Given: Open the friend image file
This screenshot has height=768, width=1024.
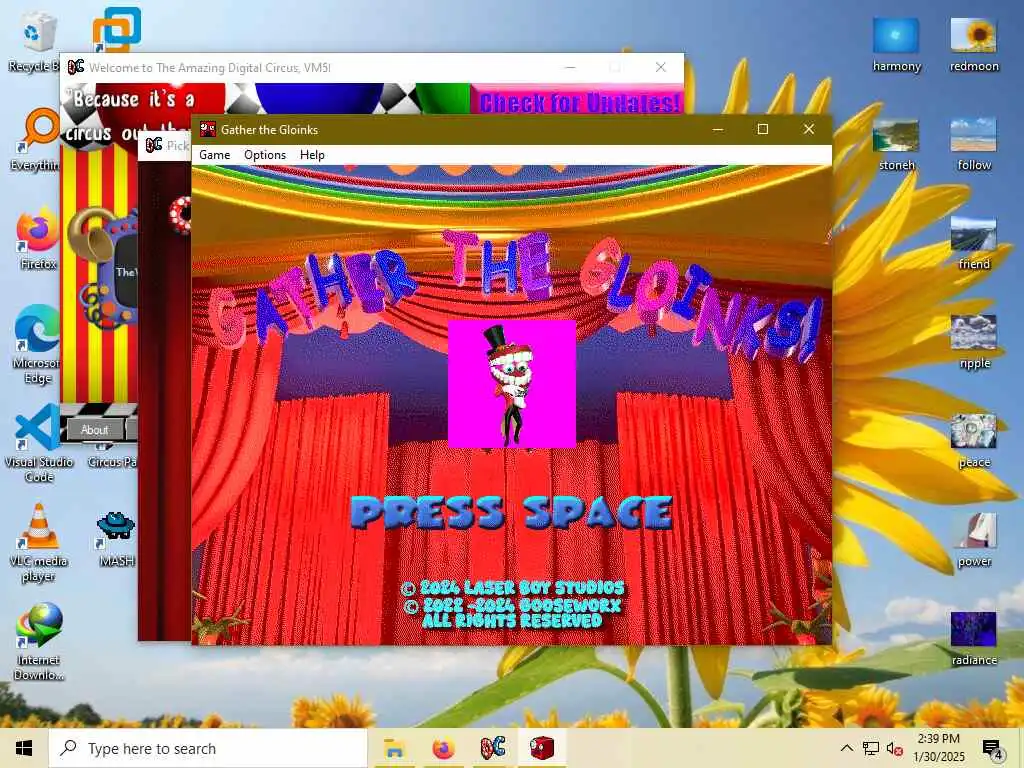Looking at the screenshot, I should point(974,243).
